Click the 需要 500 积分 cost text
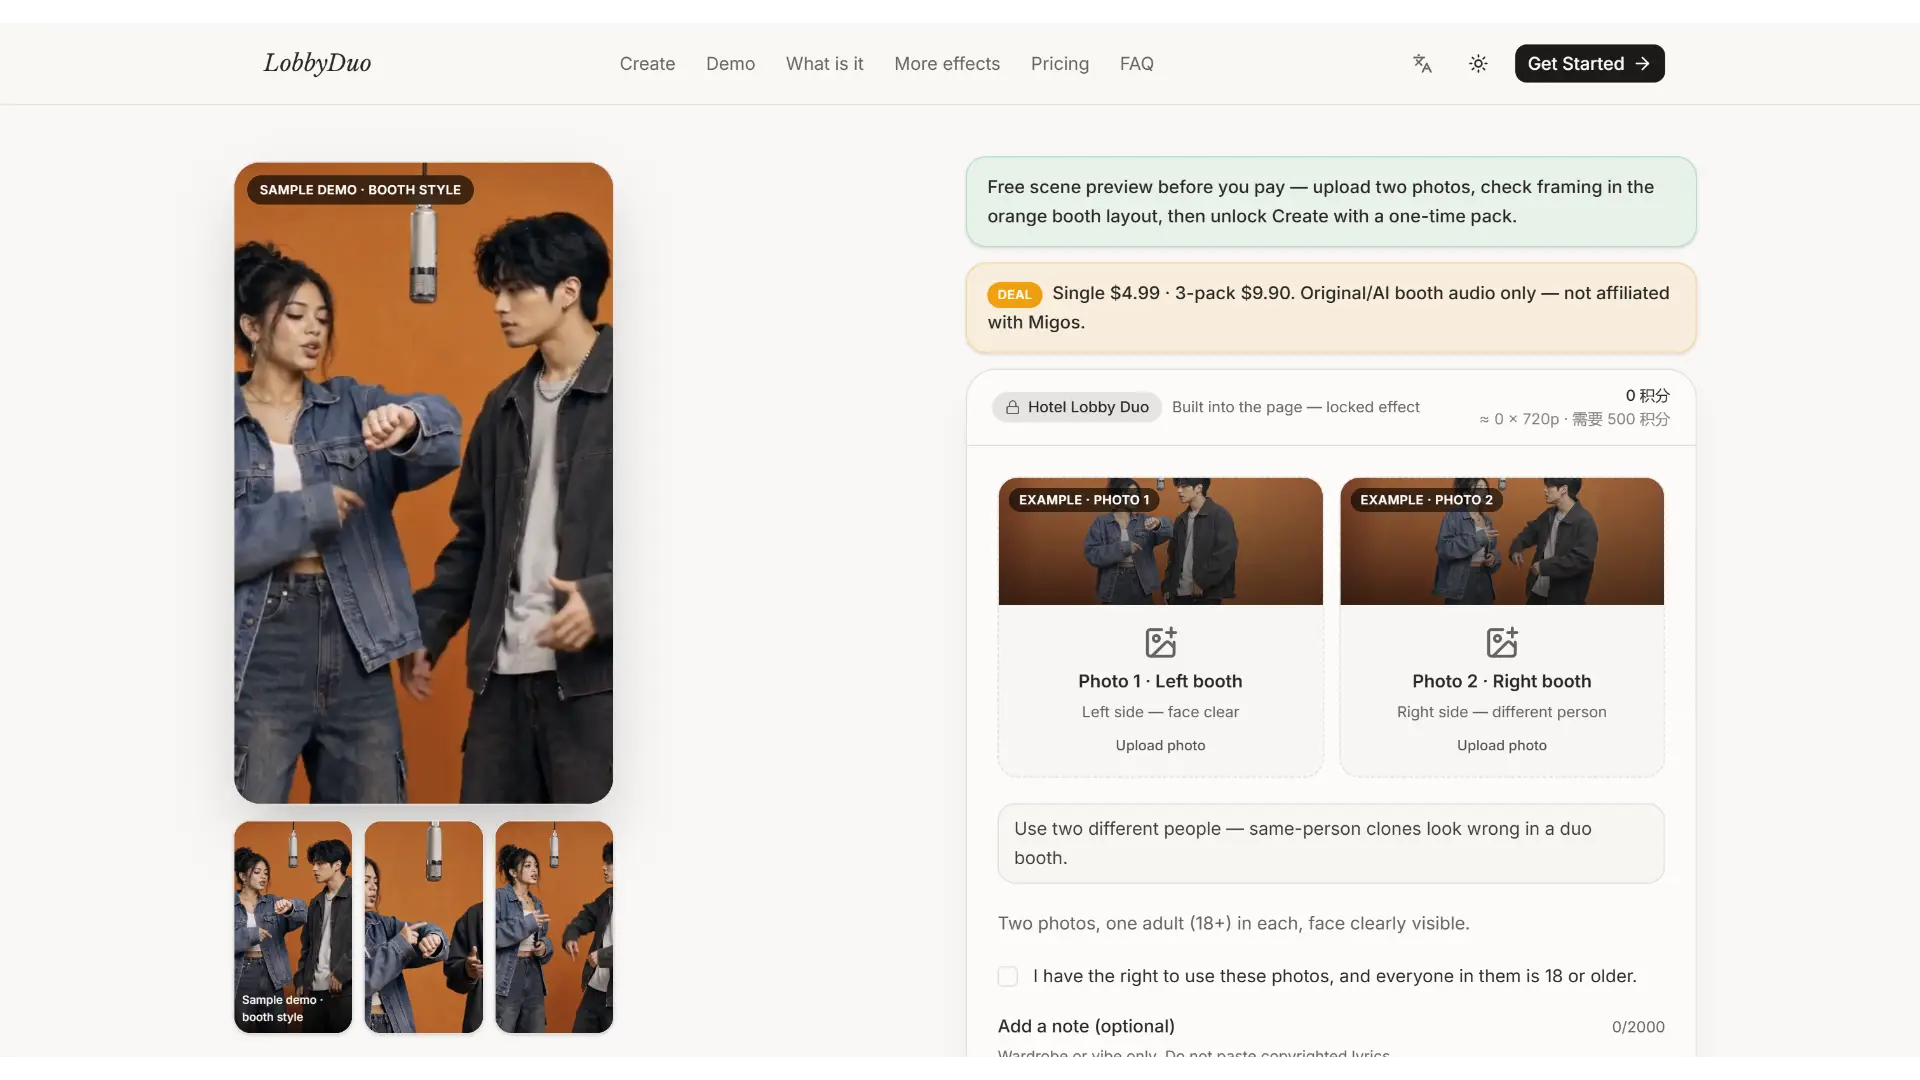 click(x=1620, y=419)
